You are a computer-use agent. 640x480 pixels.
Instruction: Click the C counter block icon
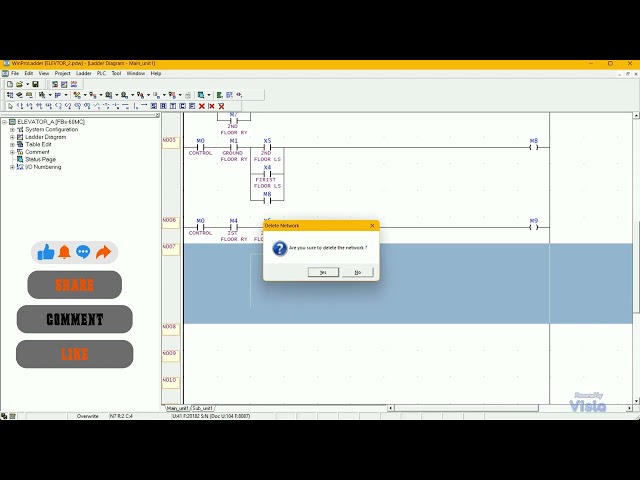pos(182,106)
